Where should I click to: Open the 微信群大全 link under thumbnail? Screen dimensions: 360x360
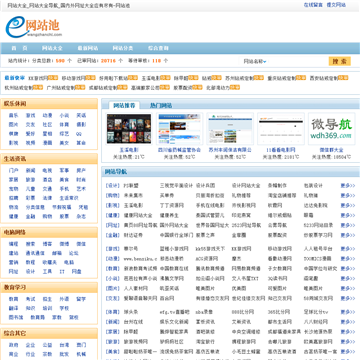(331, 150)
